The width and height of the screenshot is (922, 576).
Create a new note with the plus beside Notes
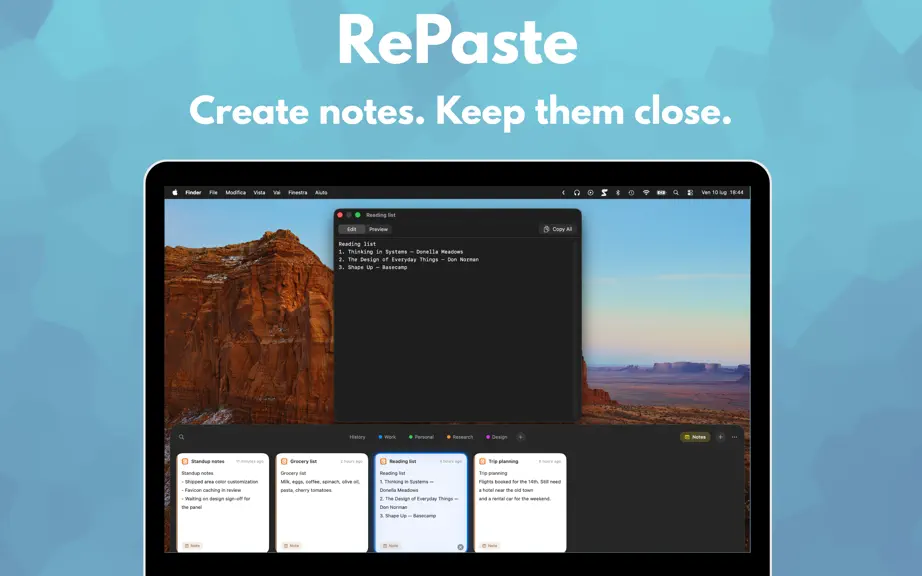point(720,437)
